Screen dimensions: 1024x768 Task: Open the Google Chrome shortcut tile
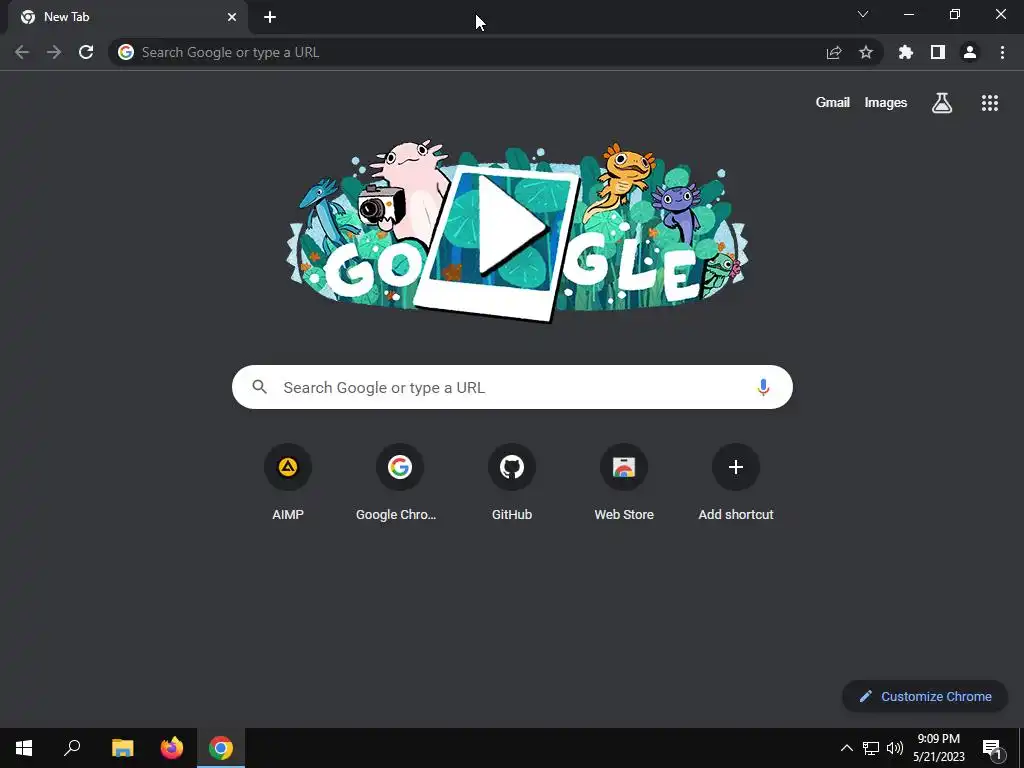click(x=399, y=482)
